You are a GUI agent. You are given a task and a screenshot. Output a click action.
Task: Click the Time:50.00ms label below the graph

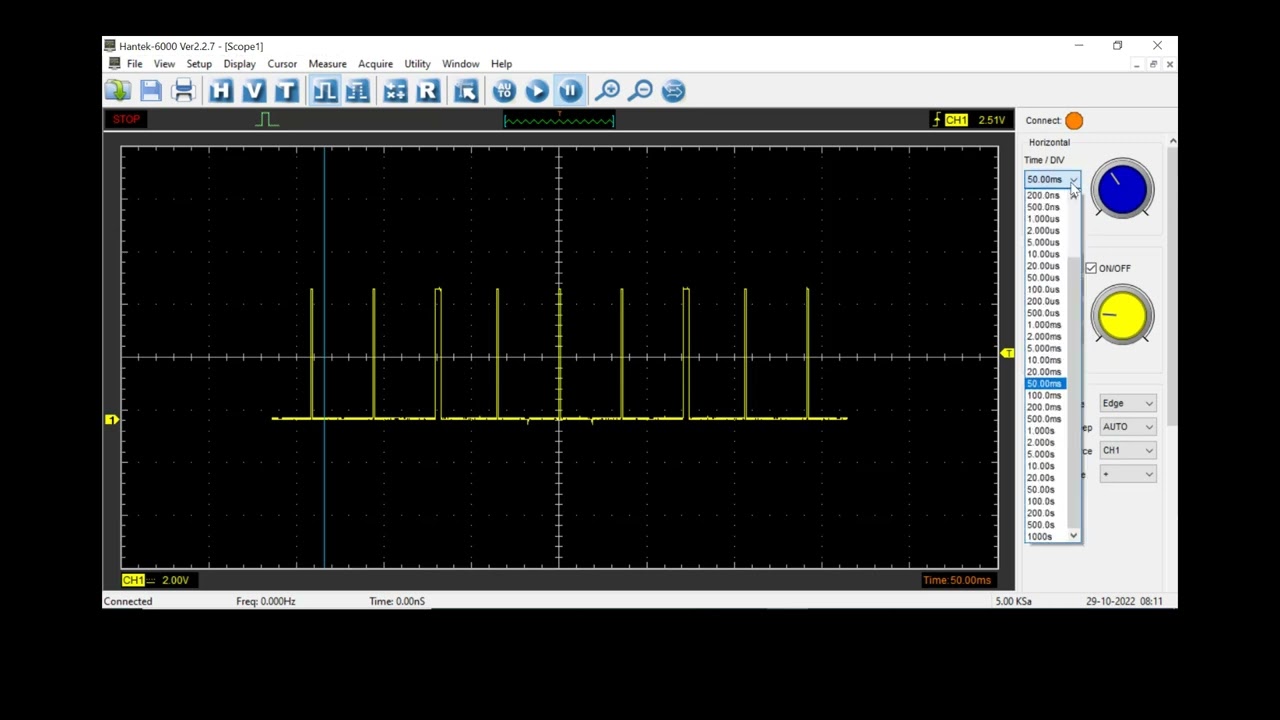point(957,580)
